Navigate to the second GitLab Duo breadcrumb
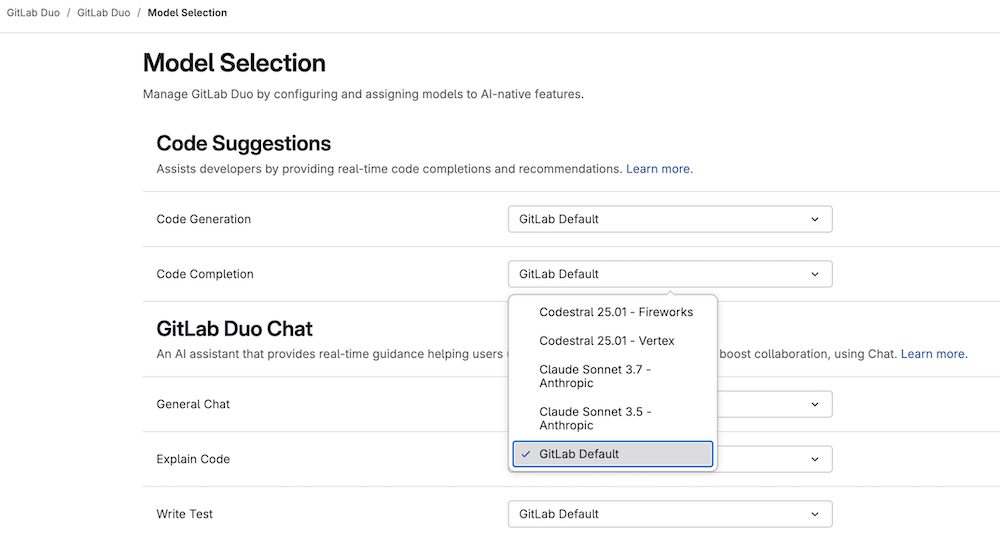Viewport: 1000px width, 537px height. point(103,13)
